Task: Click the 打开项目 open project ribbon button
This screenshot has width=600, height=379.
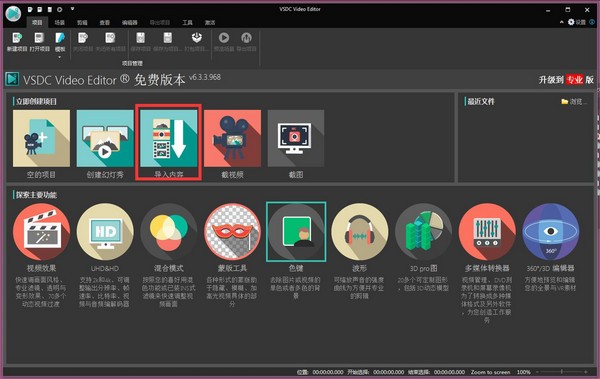Action: tap(39, 42)
